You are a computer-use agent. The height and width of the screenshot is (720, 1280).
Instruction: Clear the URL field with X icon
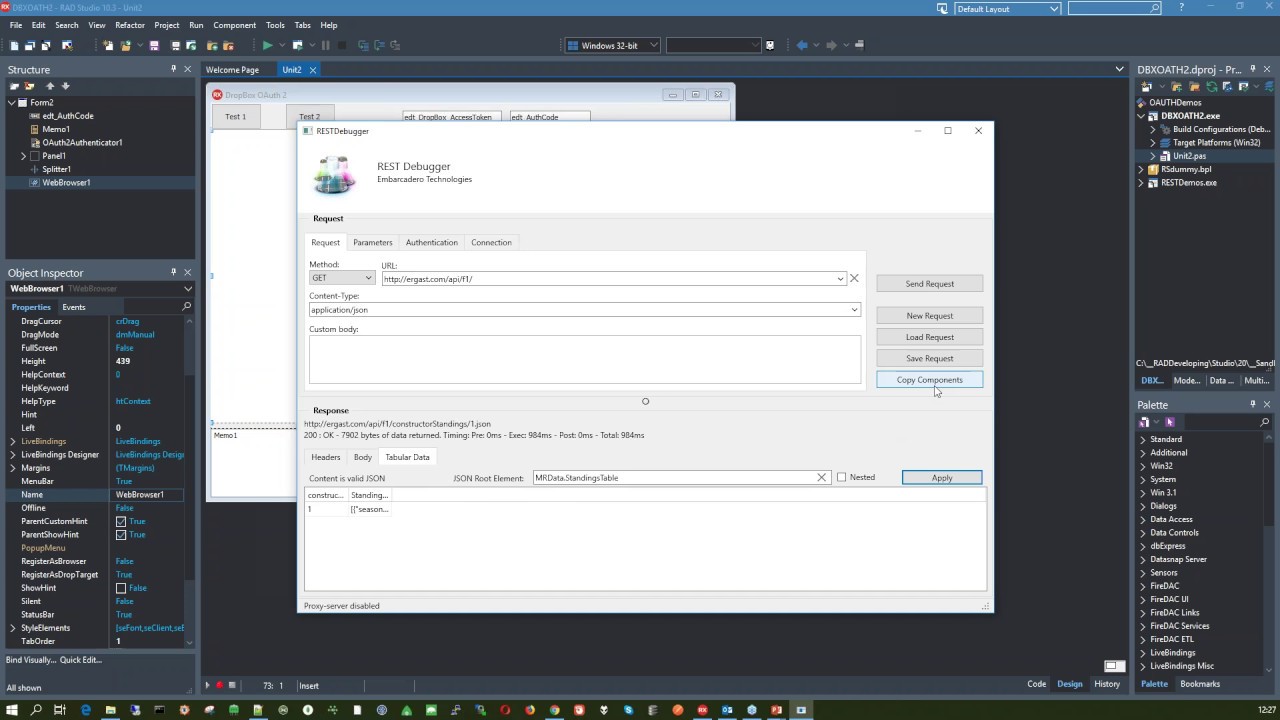(x=854, y=278)
